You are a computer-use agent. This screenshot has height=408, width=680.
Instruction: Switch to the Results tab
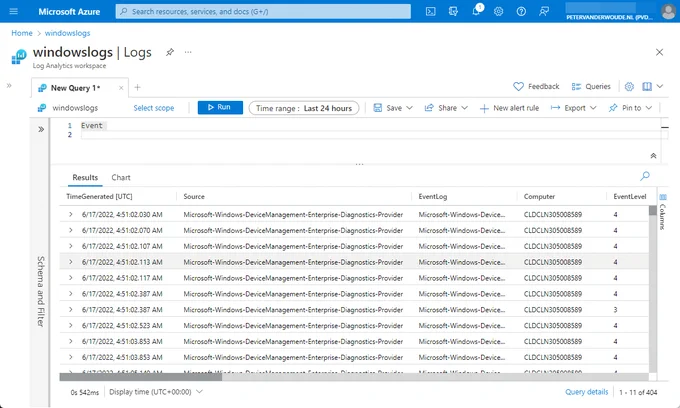tap(85, 177)
